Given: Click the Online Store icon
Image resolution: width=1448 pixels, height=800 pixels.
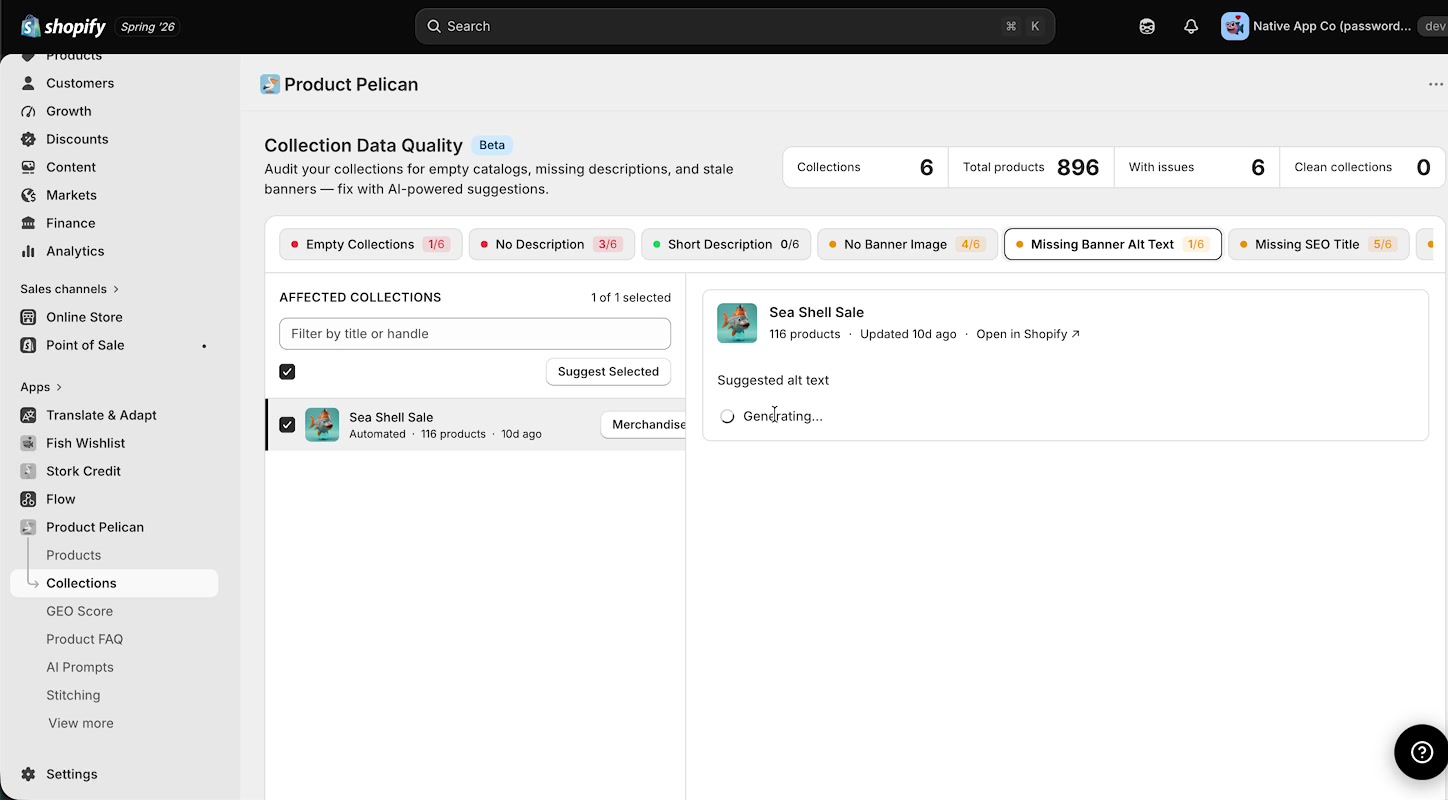Looking at the screenshot, I should point(28,317).
